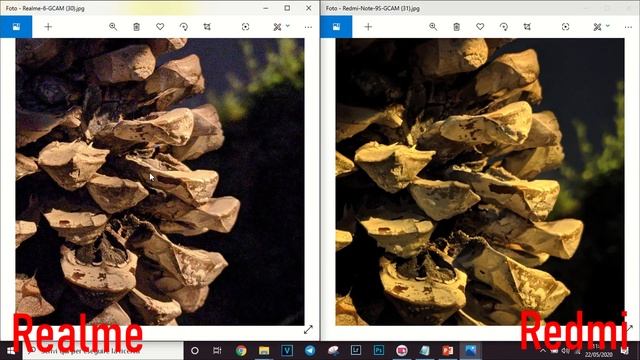The width and height of the screenshot is (640, 360).
Task: Open Photoshop from the taskbar
Action: point(379,351)
